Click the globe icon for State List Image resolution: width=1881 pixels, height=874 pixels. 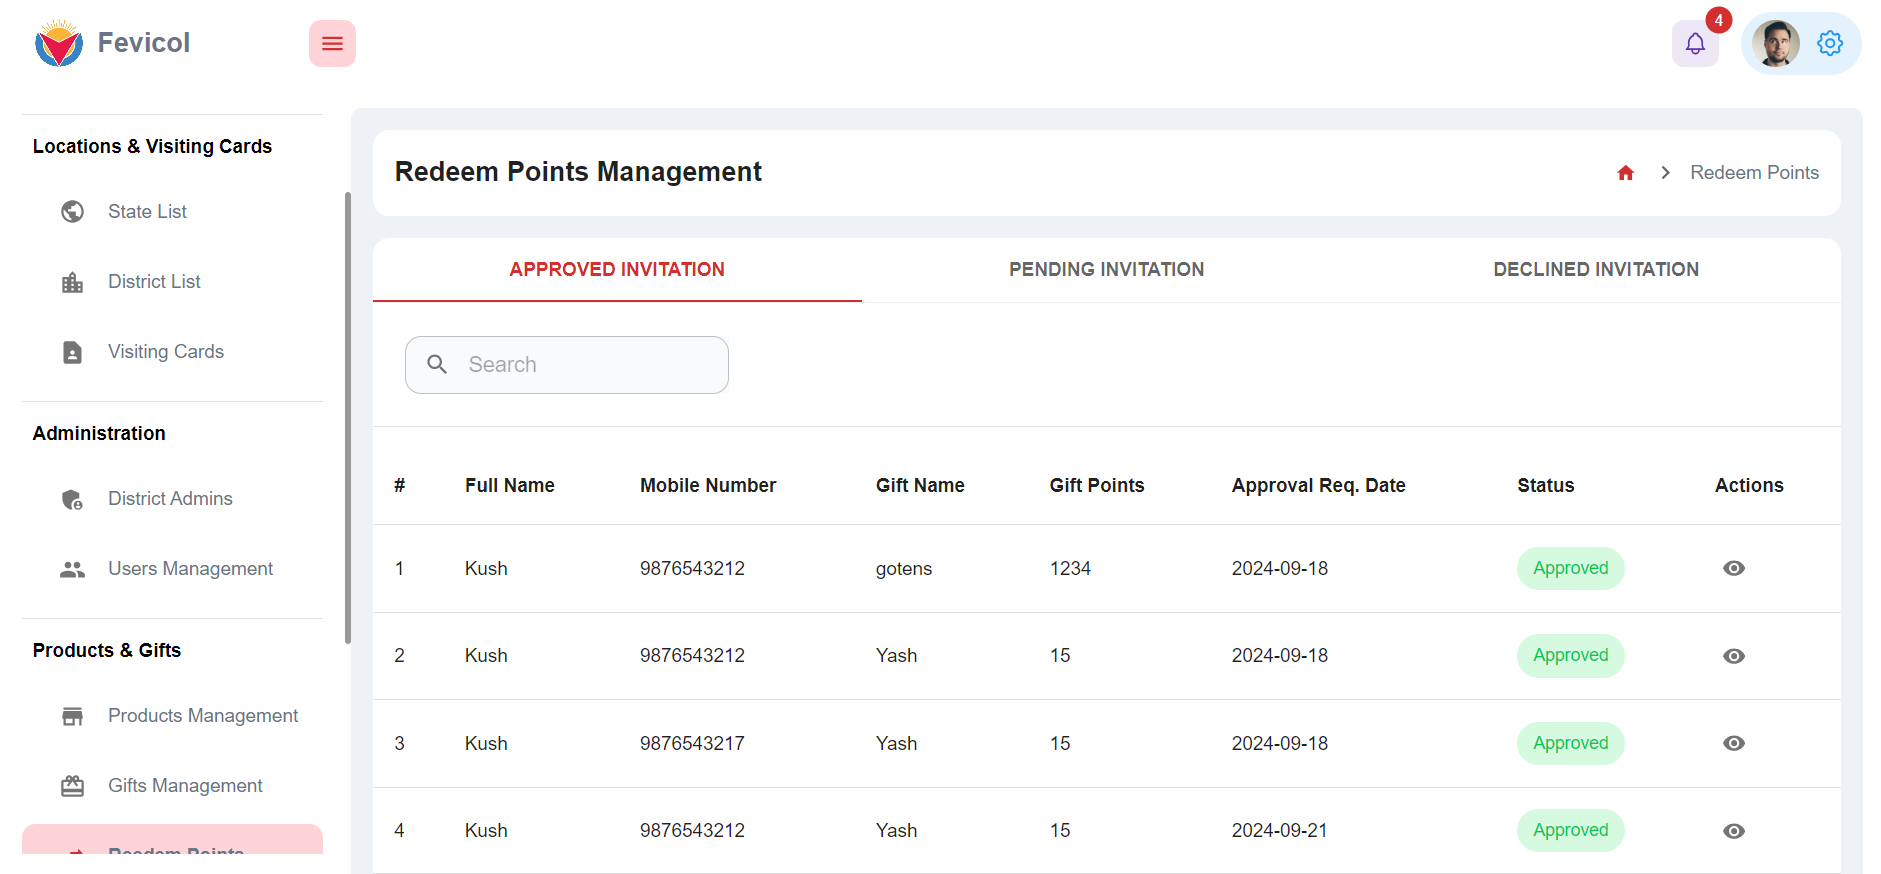(x=73, y=212)
